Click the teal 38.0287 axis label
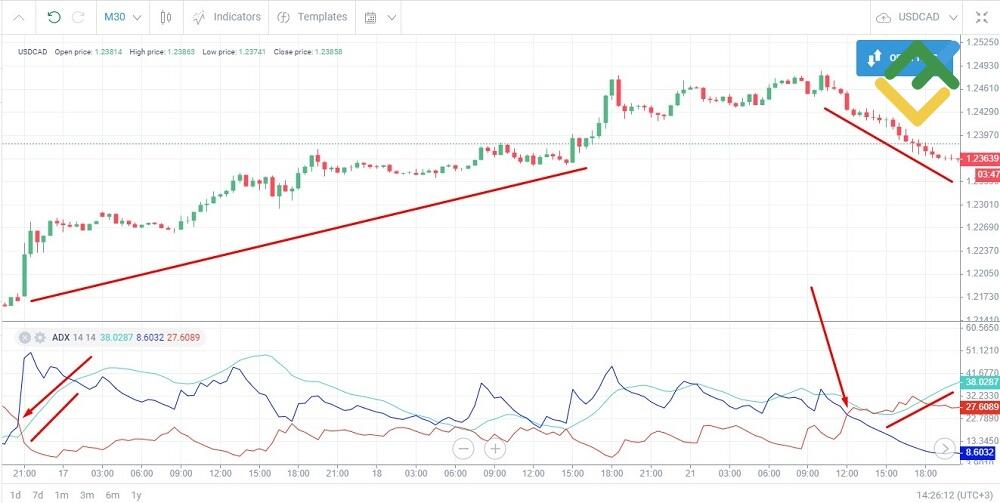This screenshot has width=1000, height=503. [x=981, y=382]
